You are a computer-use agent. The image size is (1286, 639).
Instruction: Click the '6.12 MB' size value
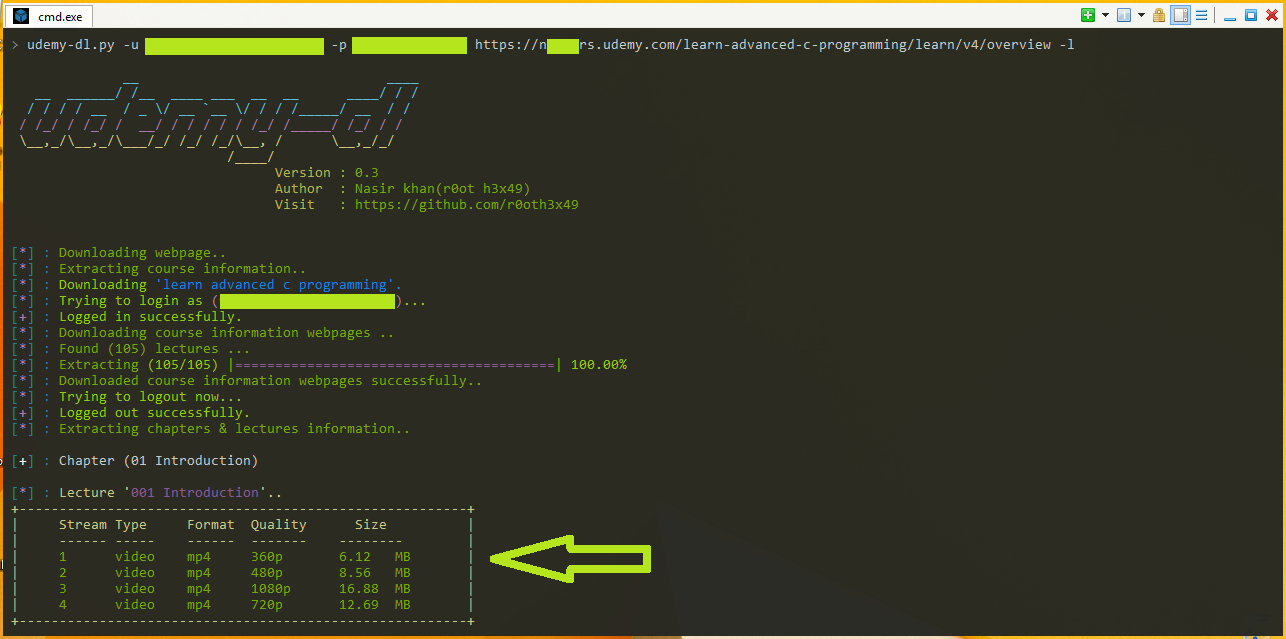tap(375, 557)
